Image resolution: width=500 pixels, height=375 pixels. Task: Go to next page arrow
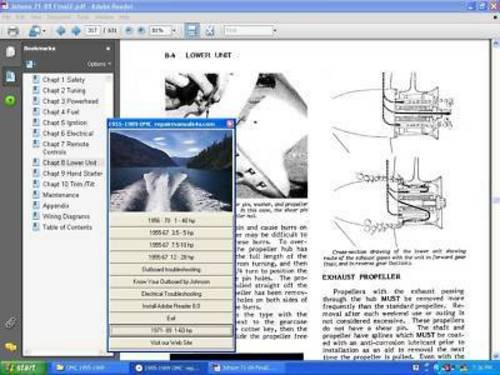(76, 31)
